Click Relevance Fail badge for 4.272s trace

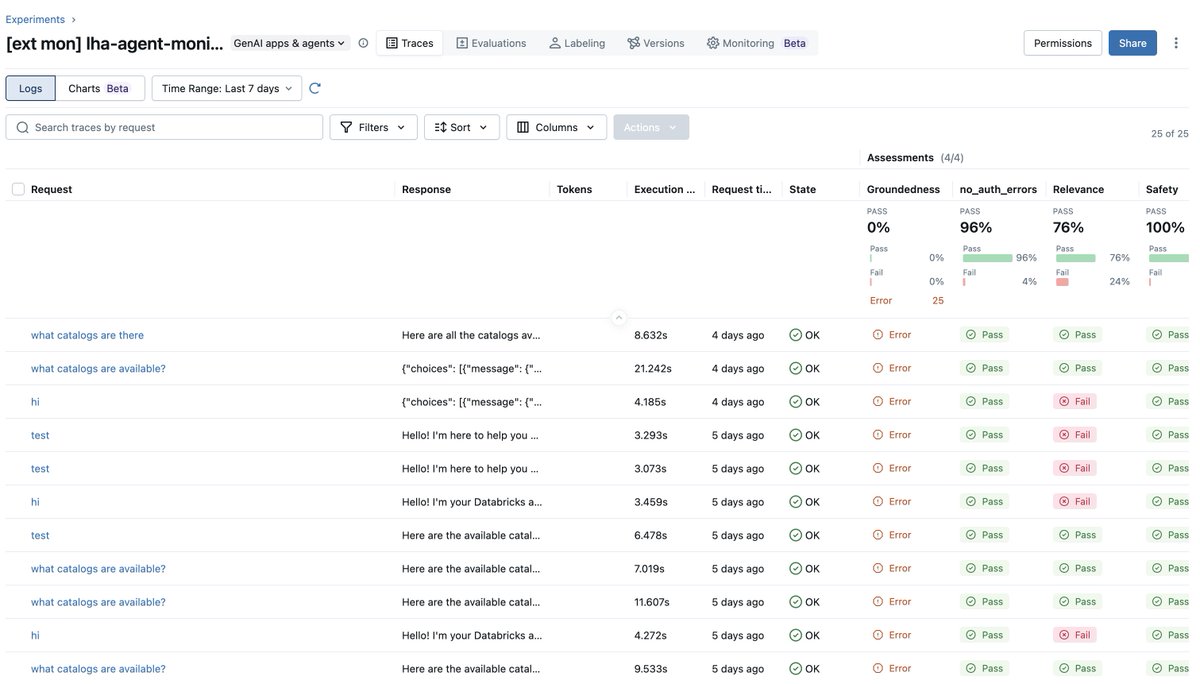pos(1075,635)
